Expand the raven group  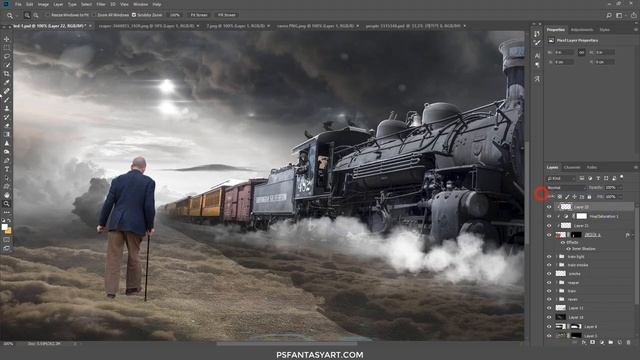click(x=556, y=300)
